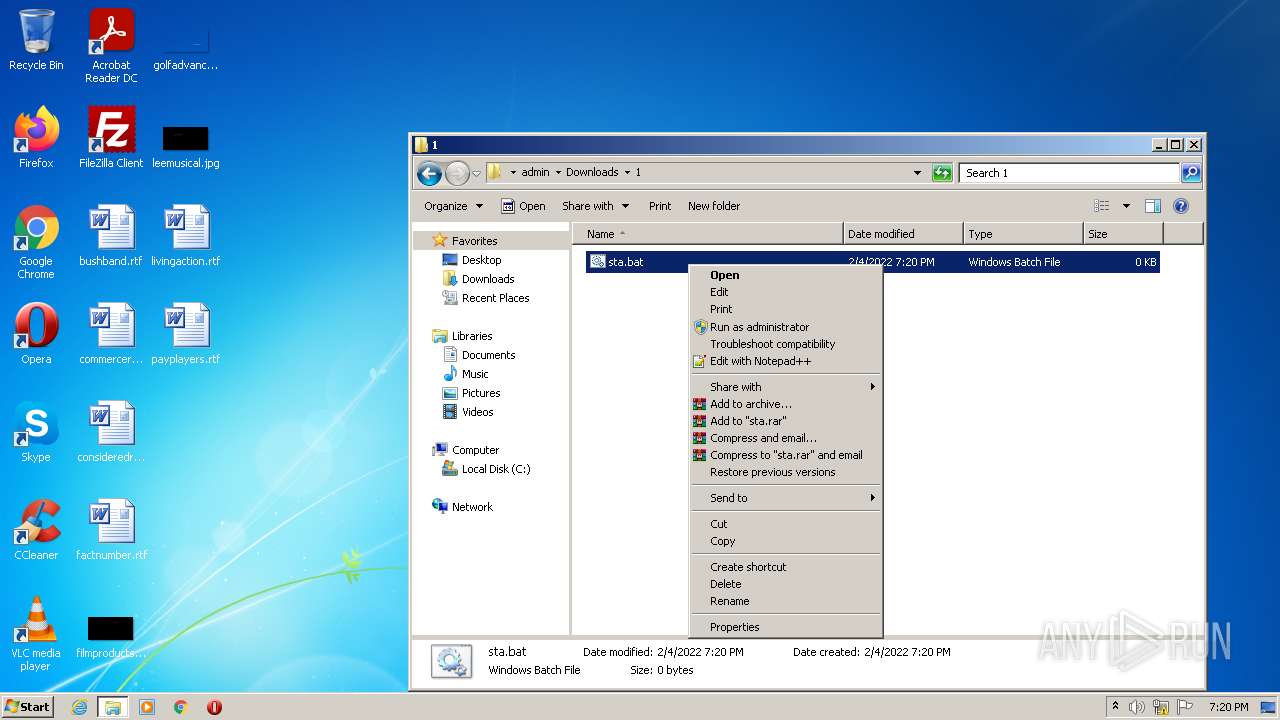The width and height of the screenshot is (1280, 720).
Task: Launch FileZilla Client shortcut
Action: click(x=111, y=137)
